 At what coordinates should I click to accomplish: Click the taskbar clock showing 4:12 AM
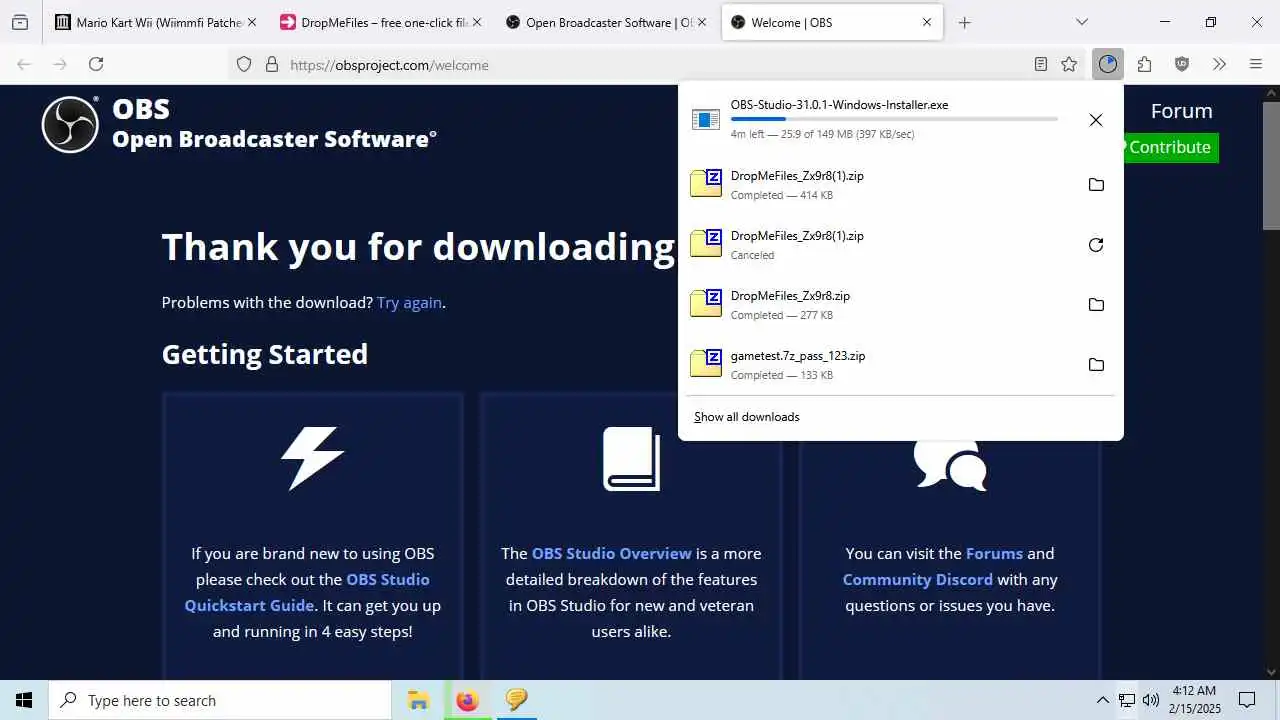[1195, 700]
